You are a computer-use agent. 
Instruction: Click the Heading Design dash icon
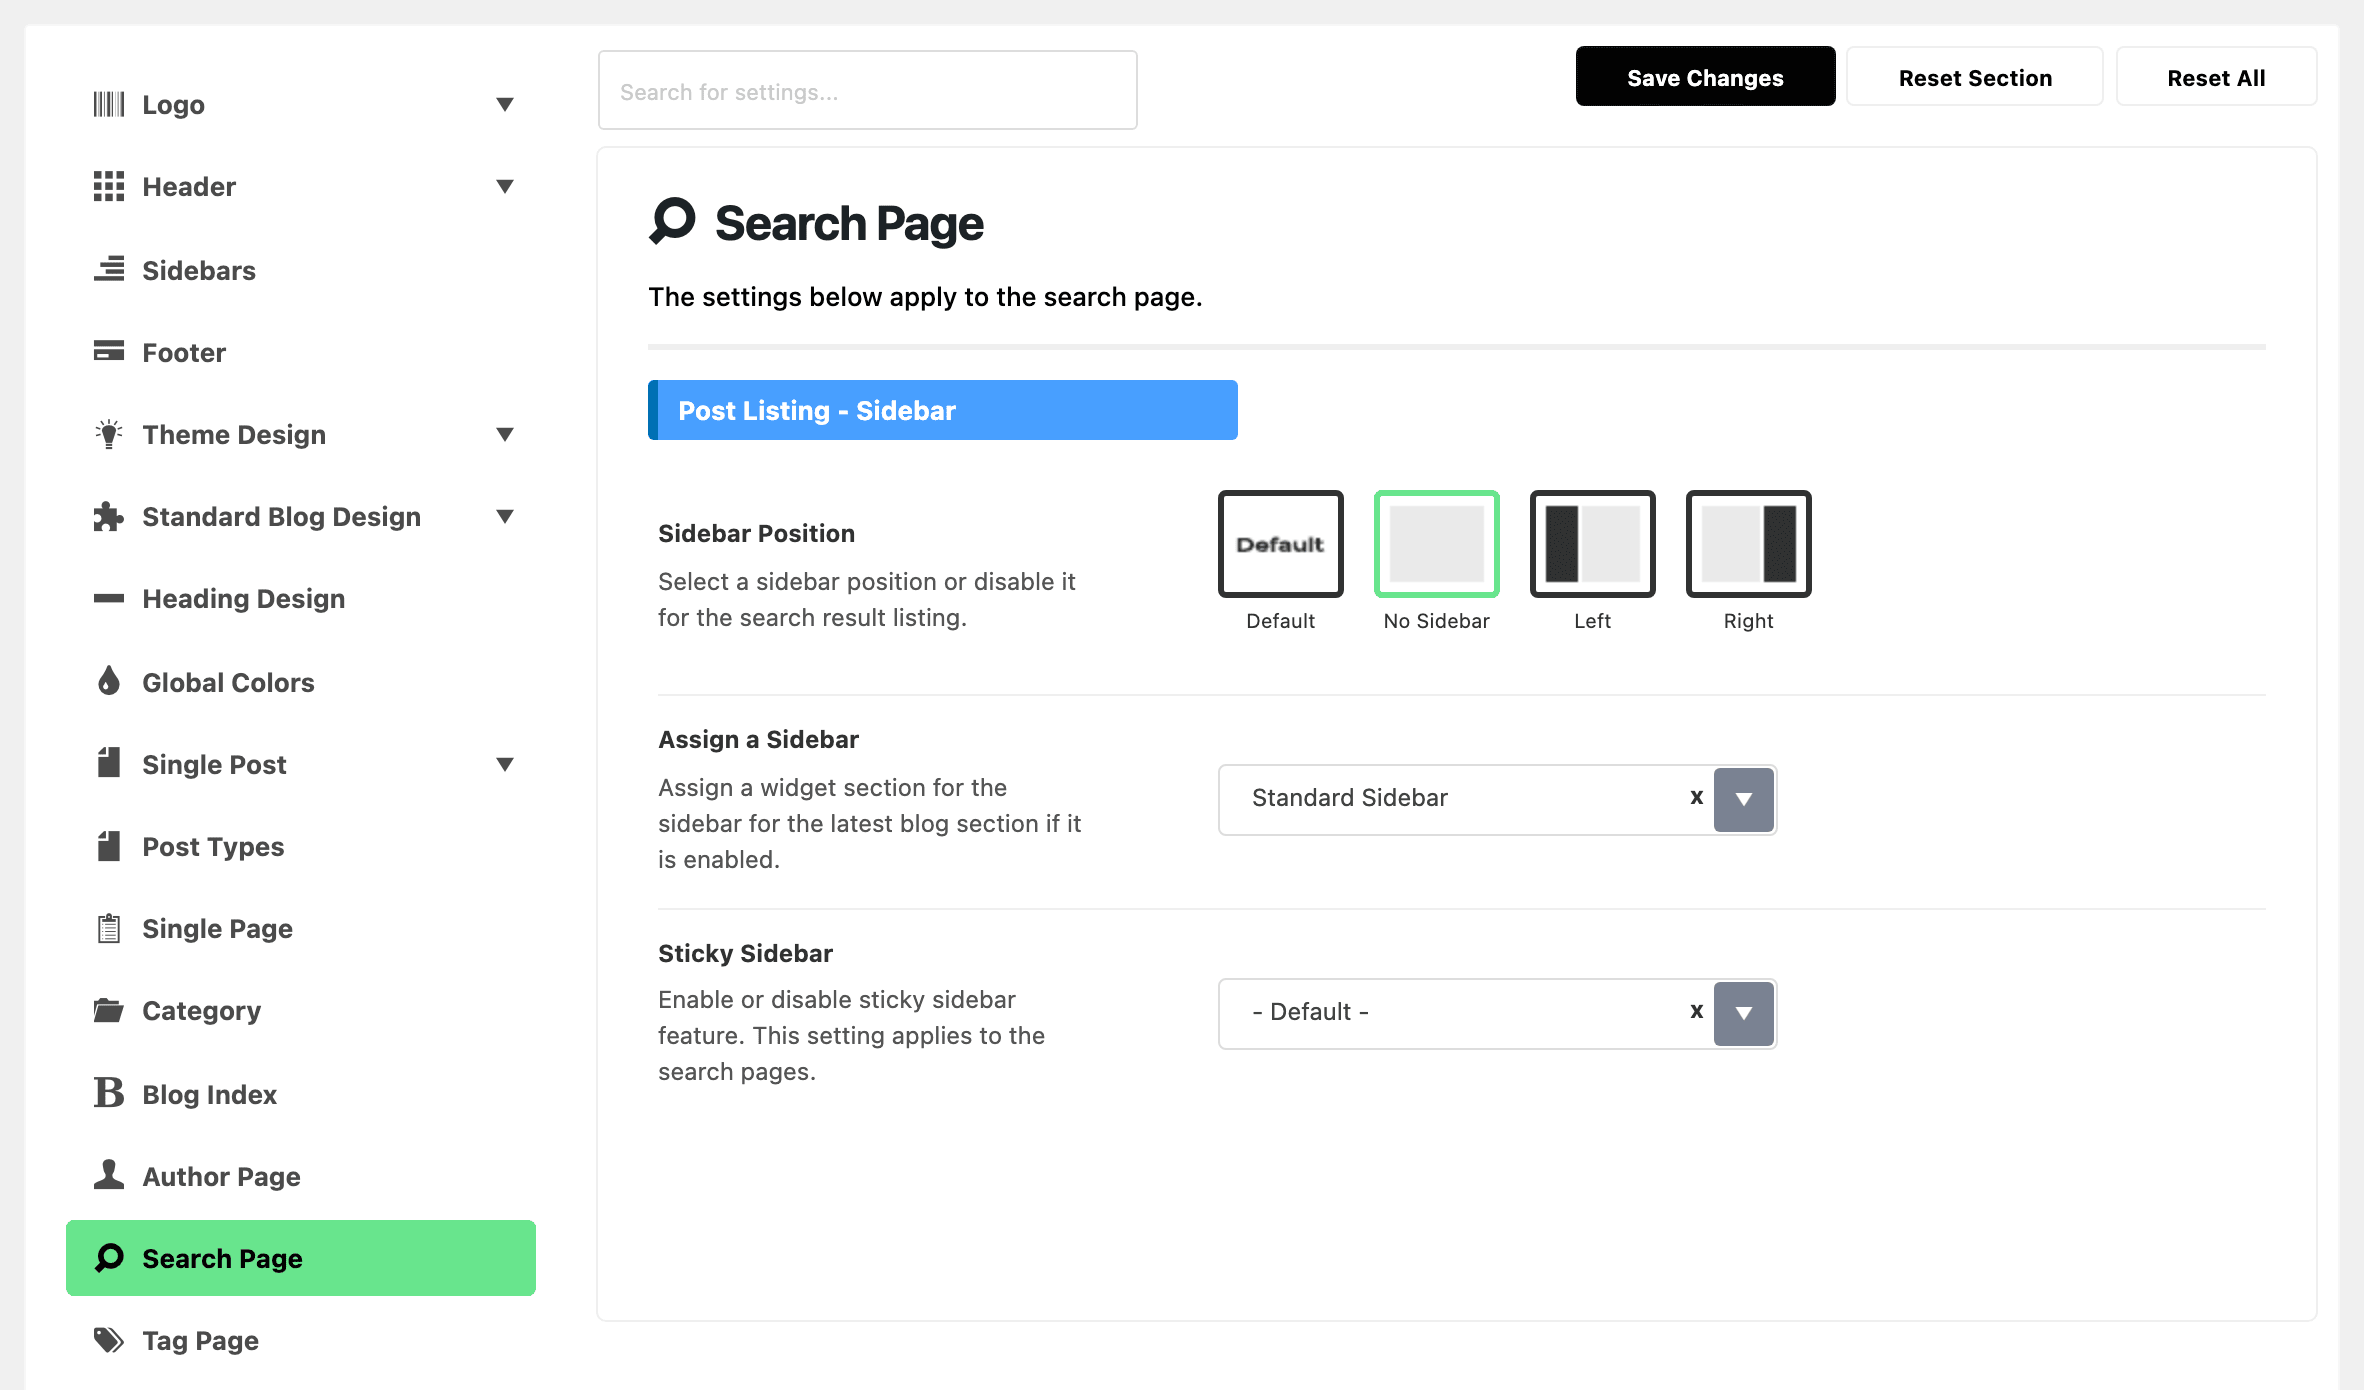tap(109, 598)
